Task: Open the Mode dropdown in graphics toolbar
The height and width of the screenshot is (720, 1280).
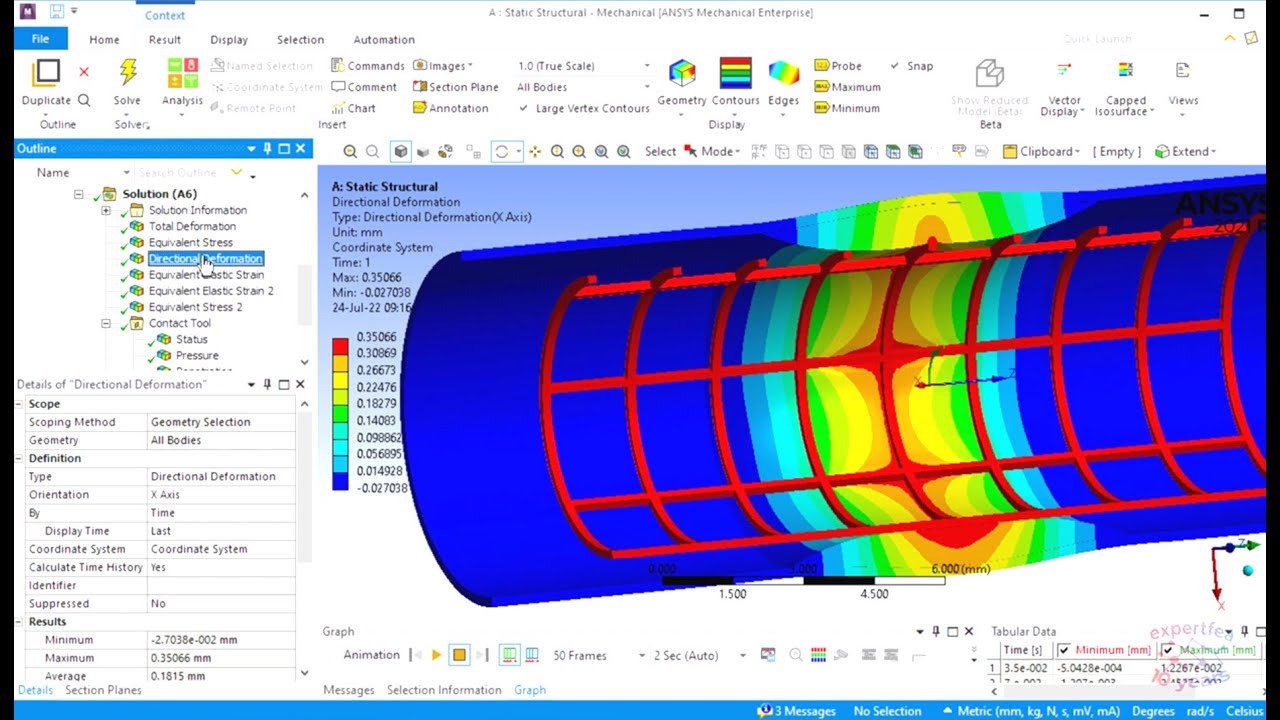Action: [x=712, y=152]
